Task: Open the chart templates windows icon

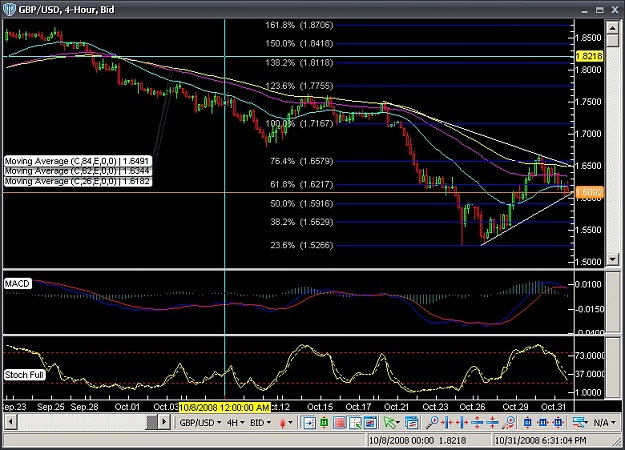Action: pos(412,422)
